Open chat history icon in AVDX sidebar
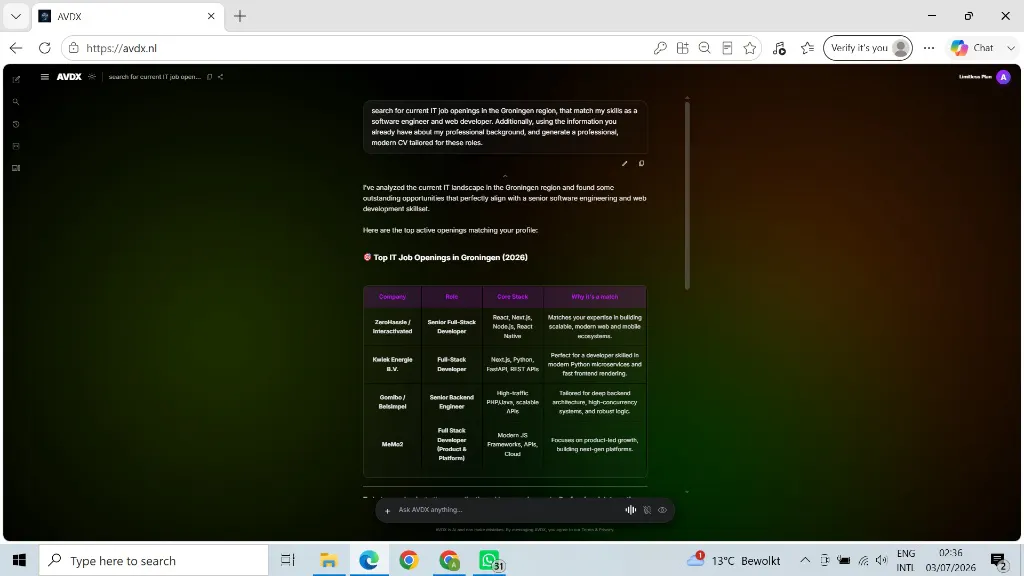Screen dimensions: 1024x576 coord(16,124)
